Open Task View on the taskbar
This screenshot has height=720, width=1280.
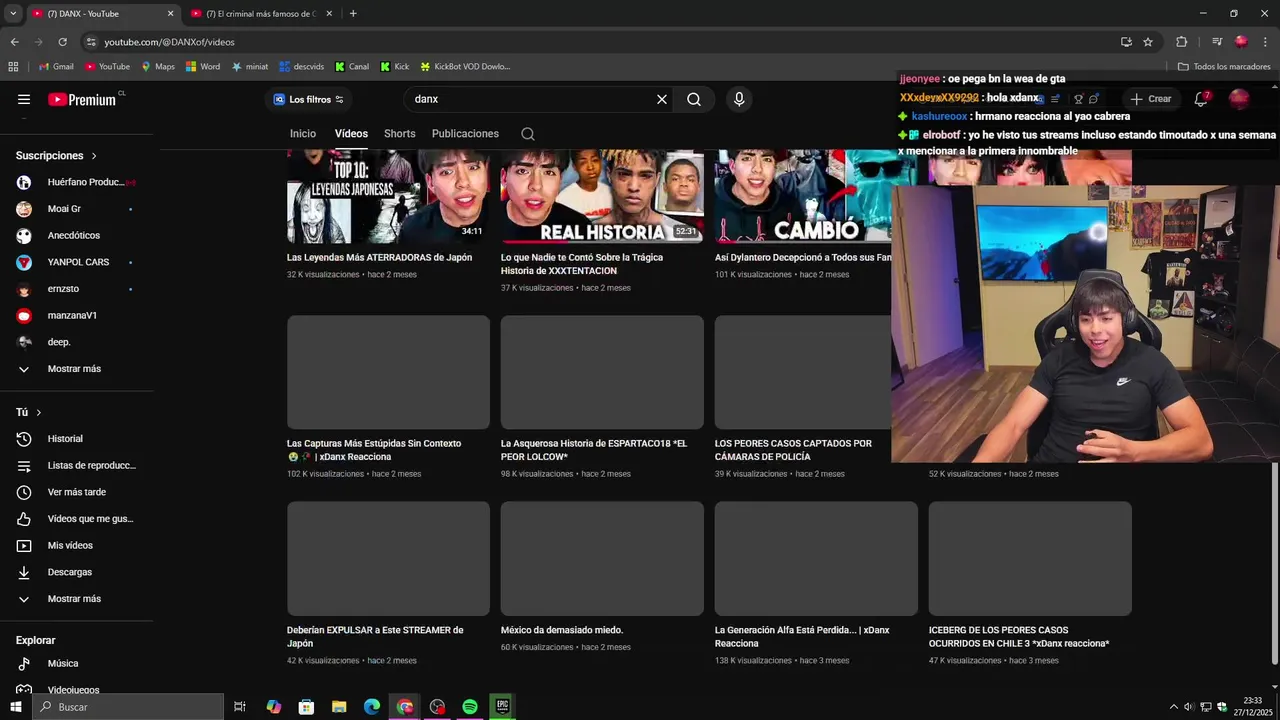(240, 707)
